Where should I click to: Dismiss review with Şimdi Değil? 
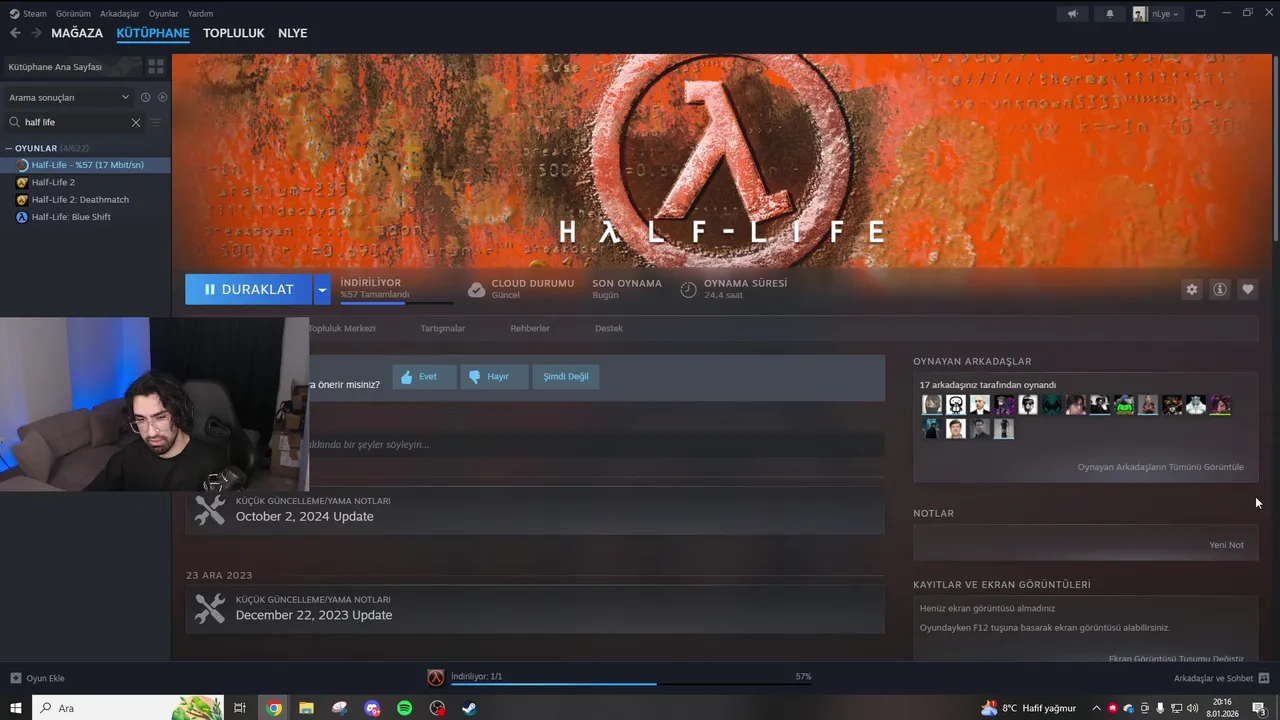tap(566, 377)
